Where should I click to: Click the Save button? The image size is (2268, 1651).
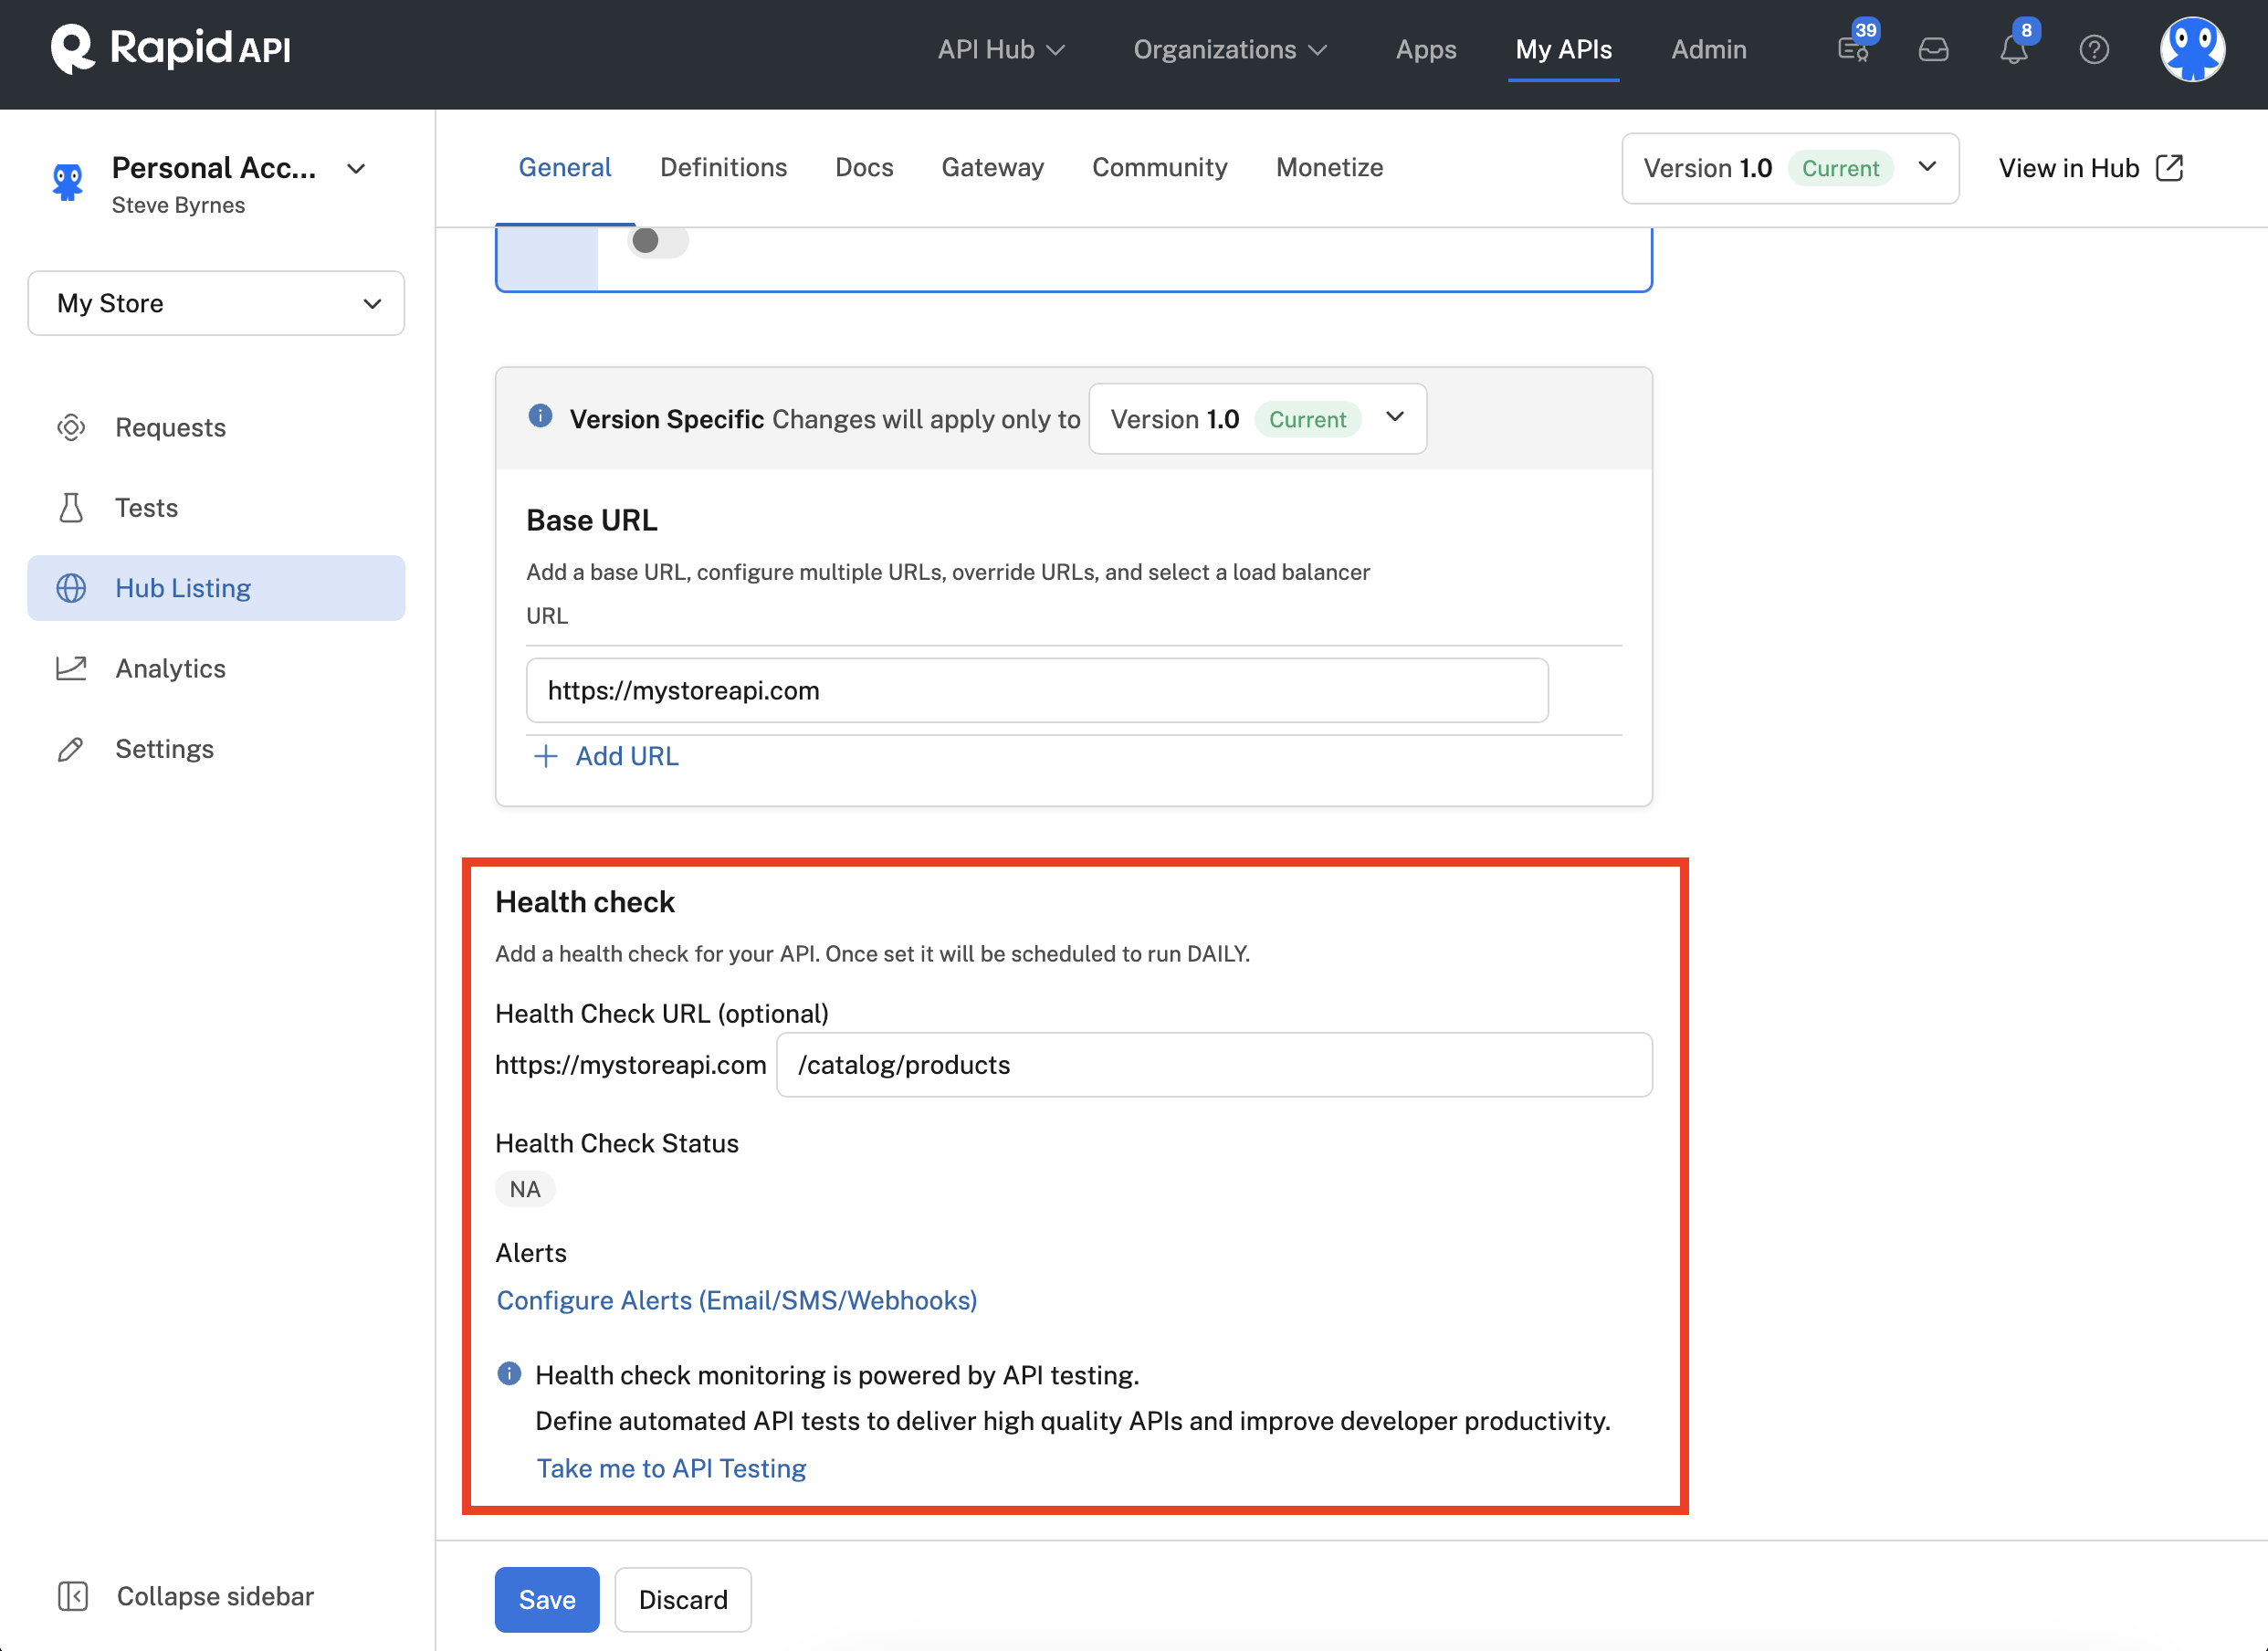[546, 1598]
